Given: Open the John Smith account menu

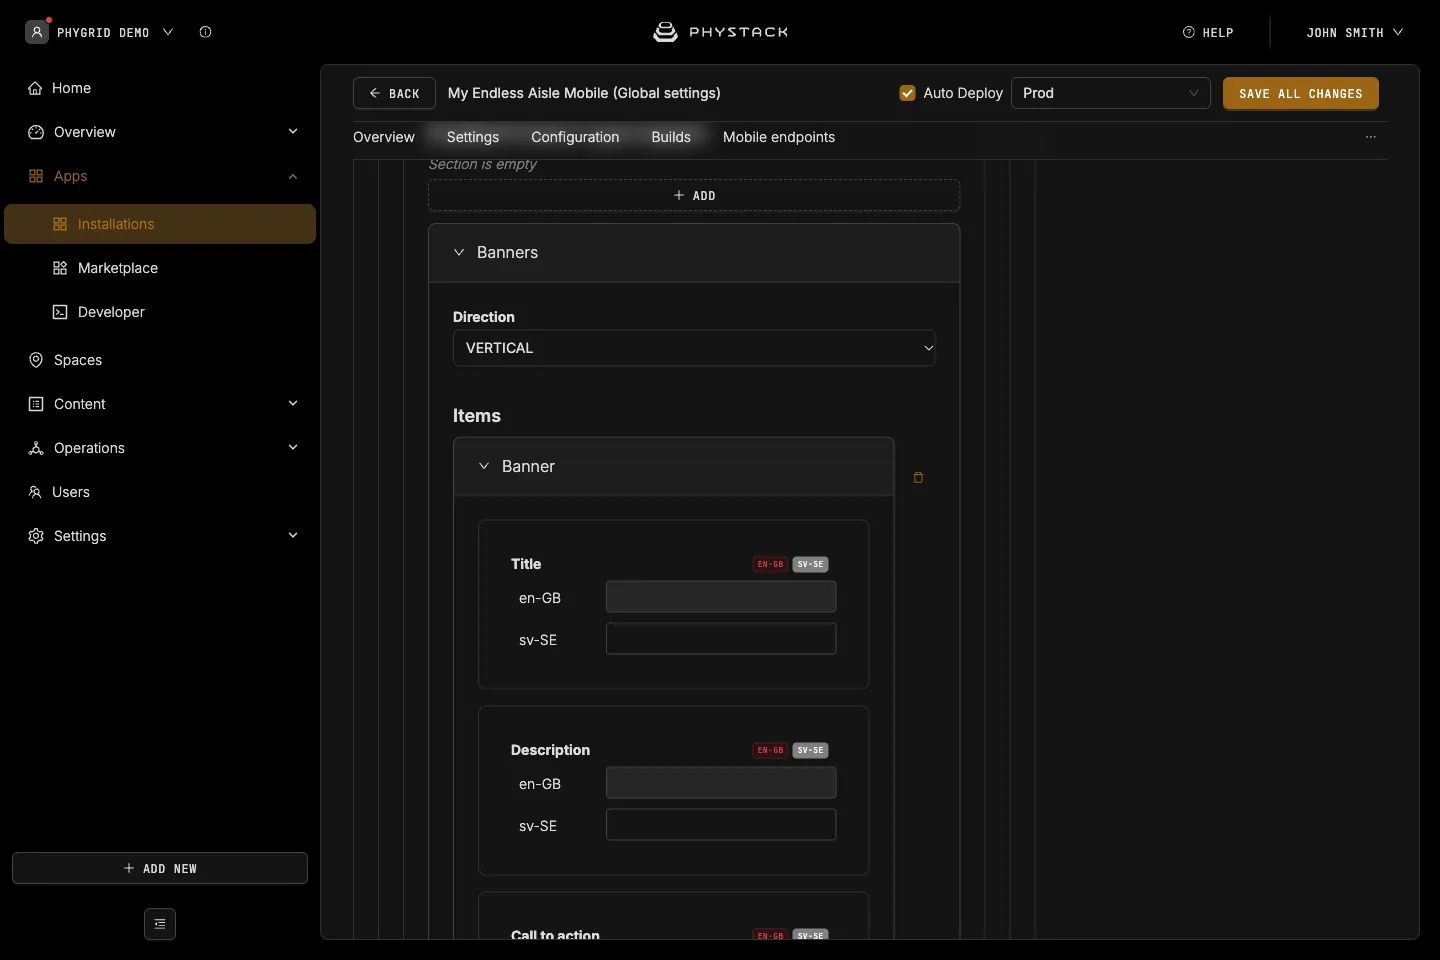Looking at the screenshot, I should click(x=1355, y=32).
